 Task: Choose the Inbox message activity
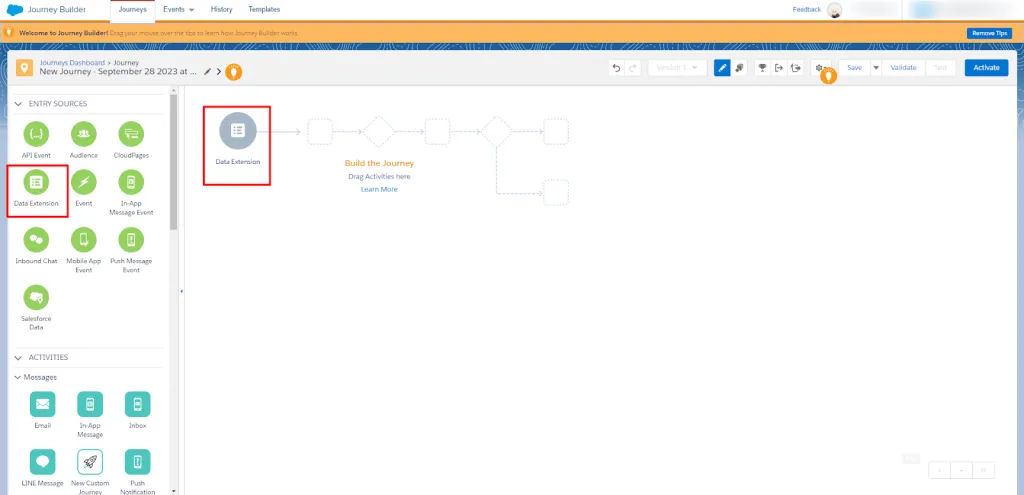(137, 404)
